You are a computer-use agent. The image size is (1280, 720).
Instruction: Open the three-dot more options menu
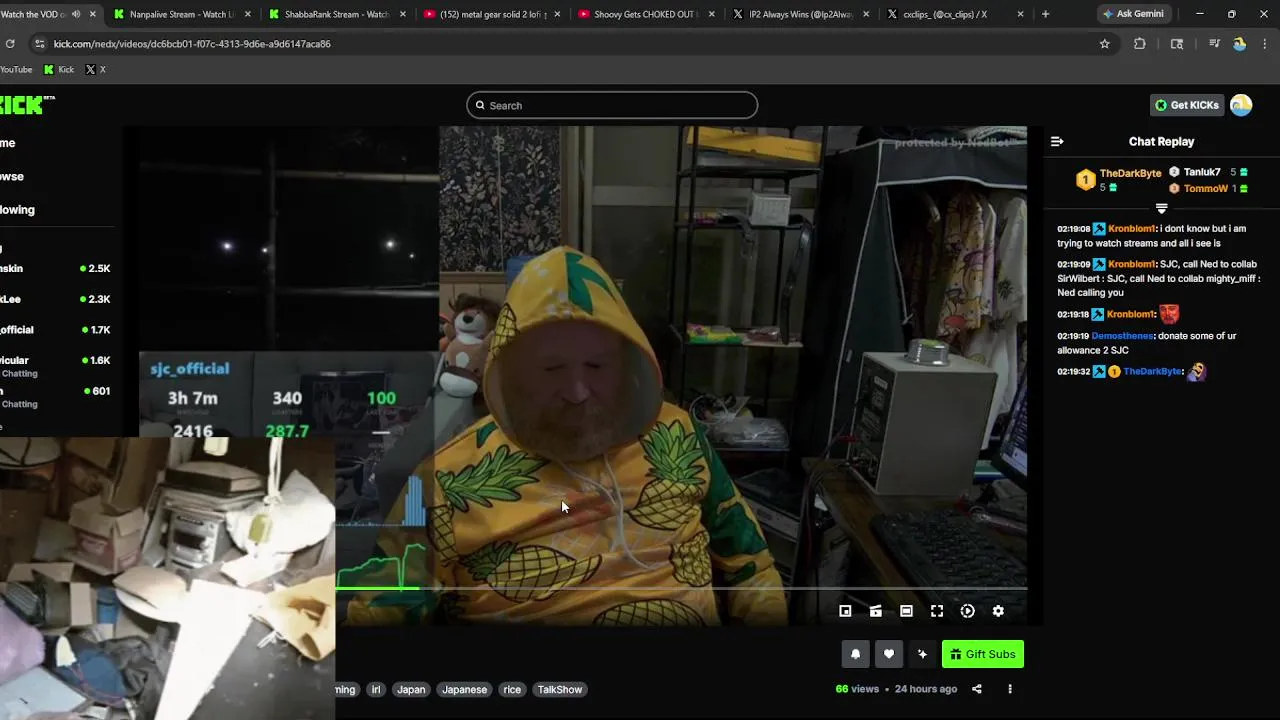click(1010, 689)
